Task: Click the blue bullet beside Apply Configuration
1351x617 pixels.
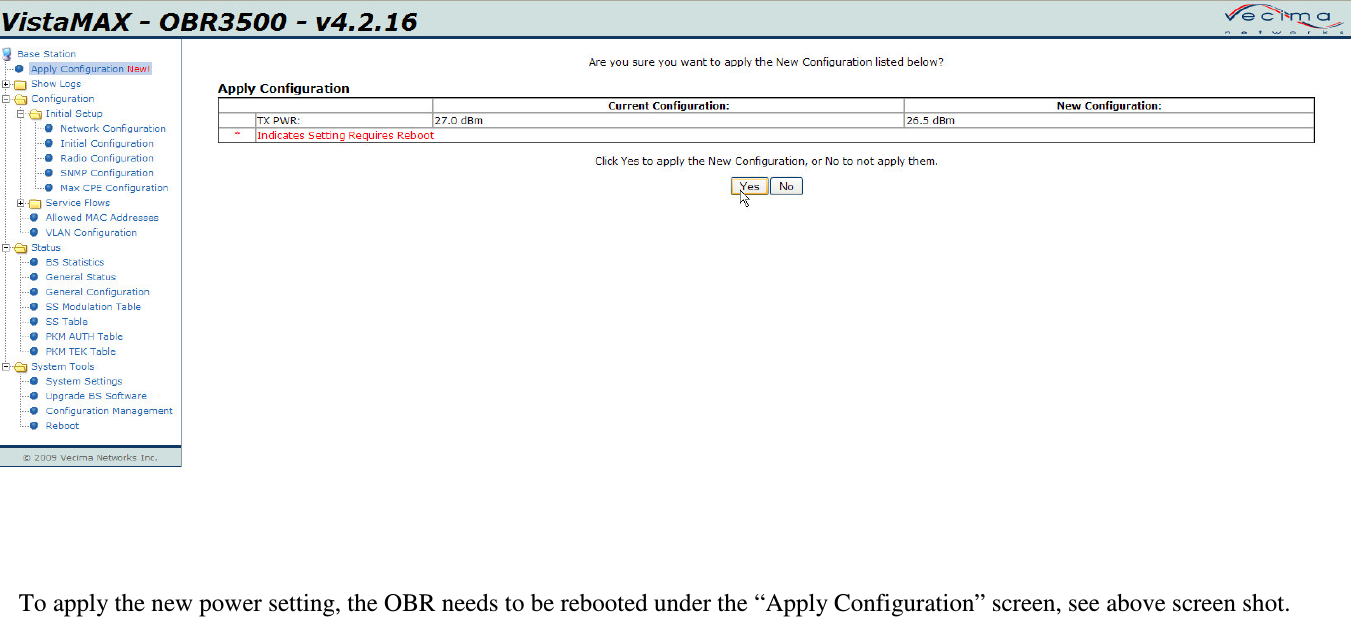Action: click(x=19, y=69)
